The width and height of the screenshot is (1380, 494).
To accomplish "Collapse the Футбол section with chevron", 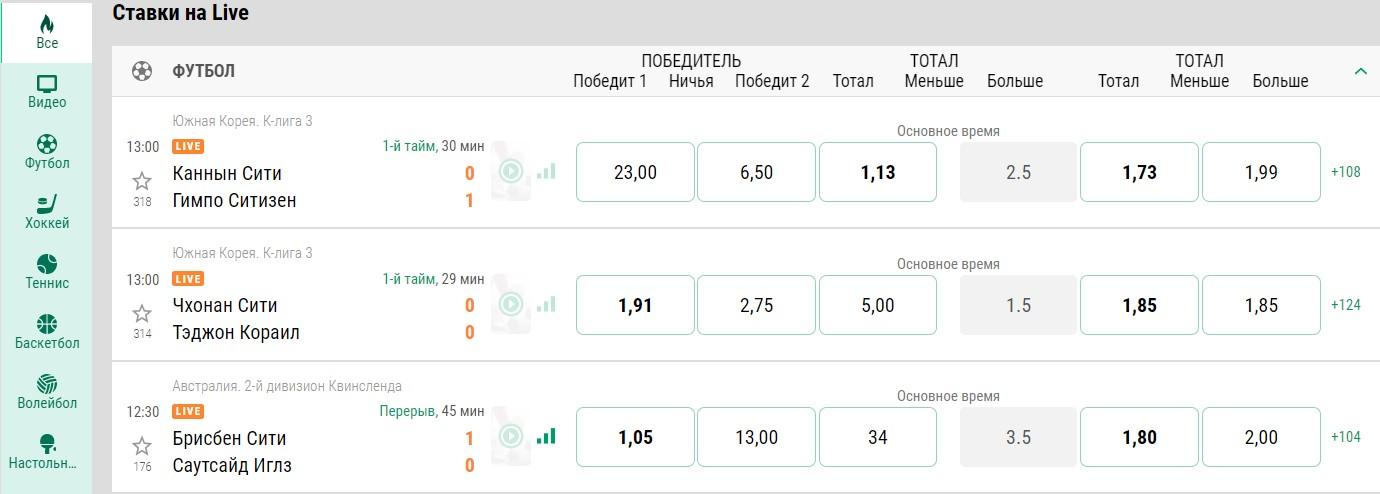I will pyautogui.click(x=1360, y=71).
